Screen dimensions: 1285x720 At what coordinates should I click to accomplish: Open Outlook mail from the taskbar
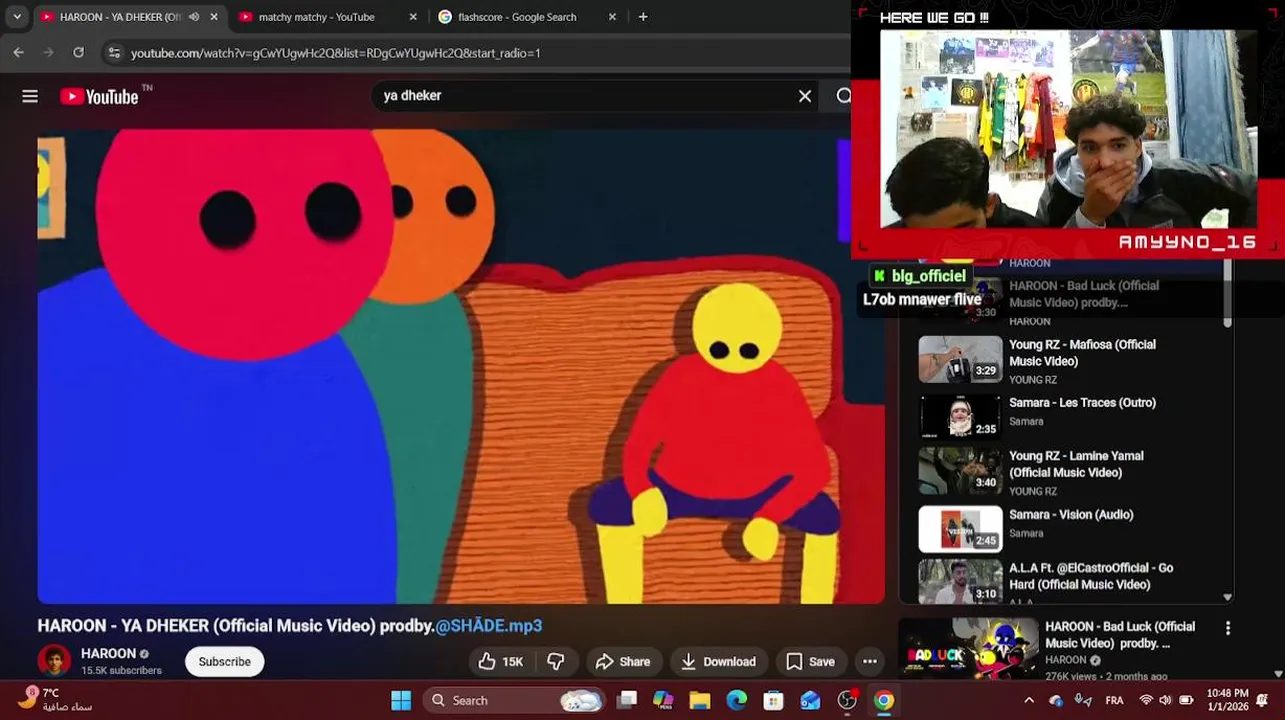point(810,700)
